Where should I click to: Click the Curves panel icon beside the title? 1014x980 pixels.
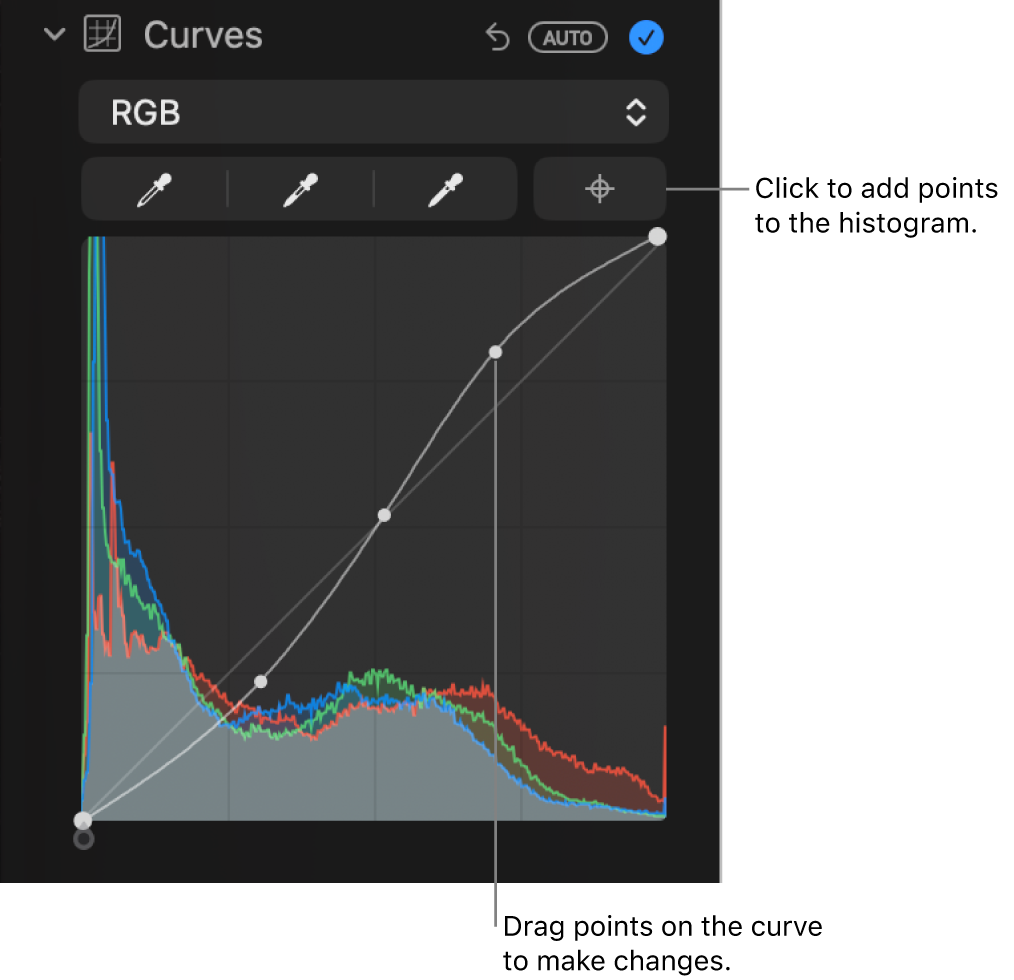(x=103, y=34)
